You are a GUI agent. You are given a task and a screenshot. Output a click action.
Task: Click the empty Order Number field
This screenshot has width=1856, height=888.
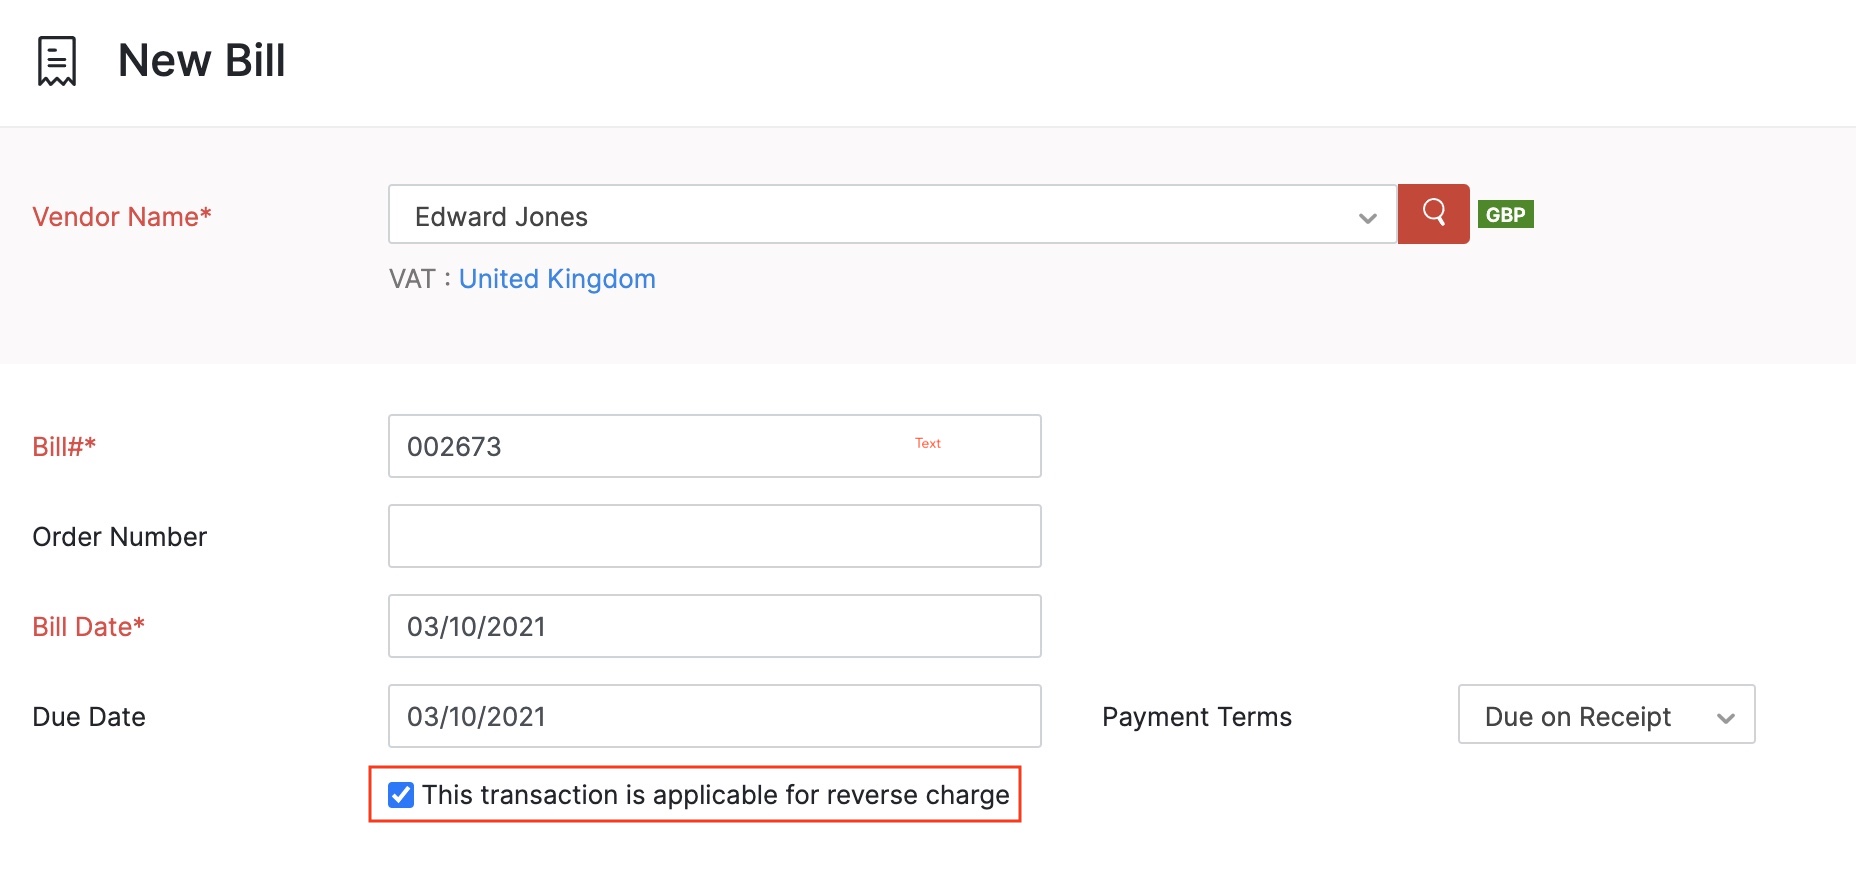click(714, 536)
